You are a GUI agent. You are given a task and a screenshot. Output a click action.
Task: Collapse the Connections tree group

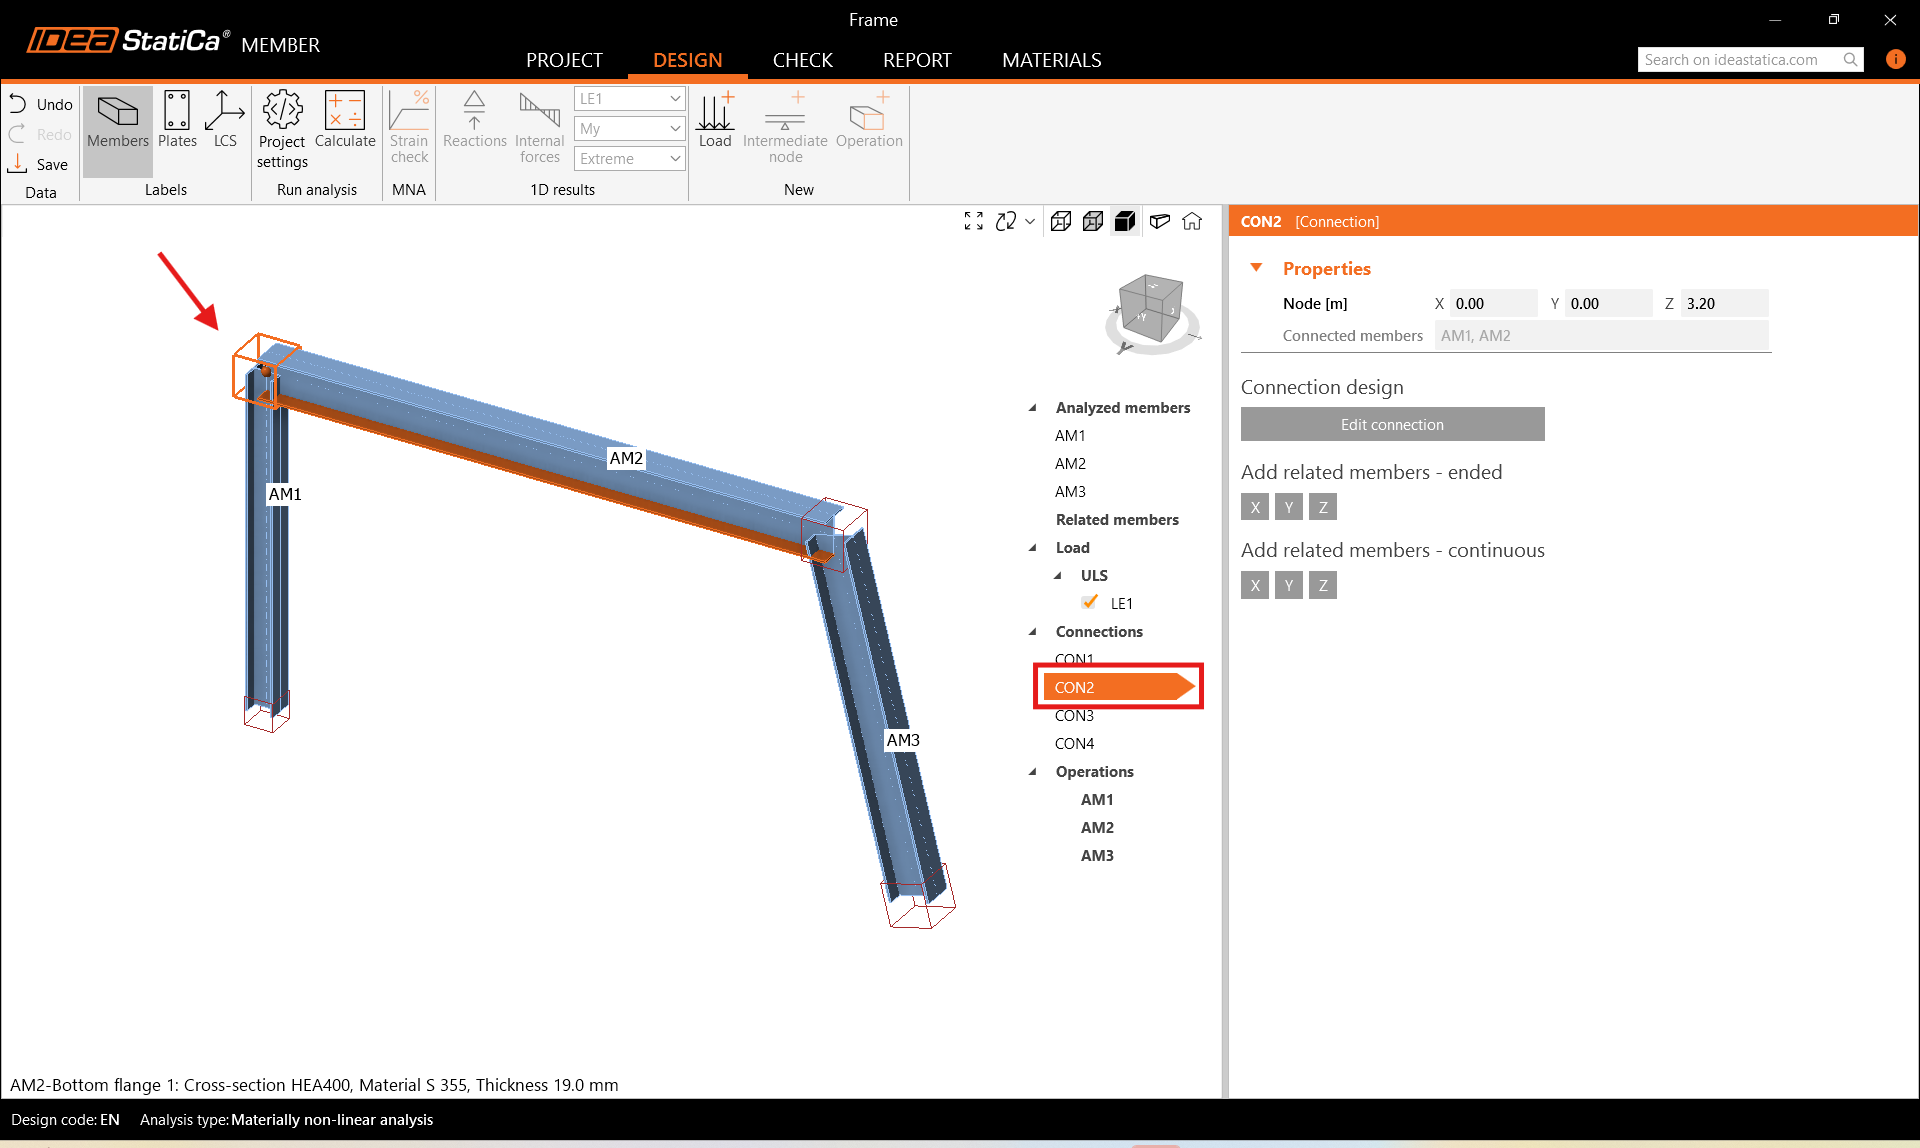coord(1033,632)
